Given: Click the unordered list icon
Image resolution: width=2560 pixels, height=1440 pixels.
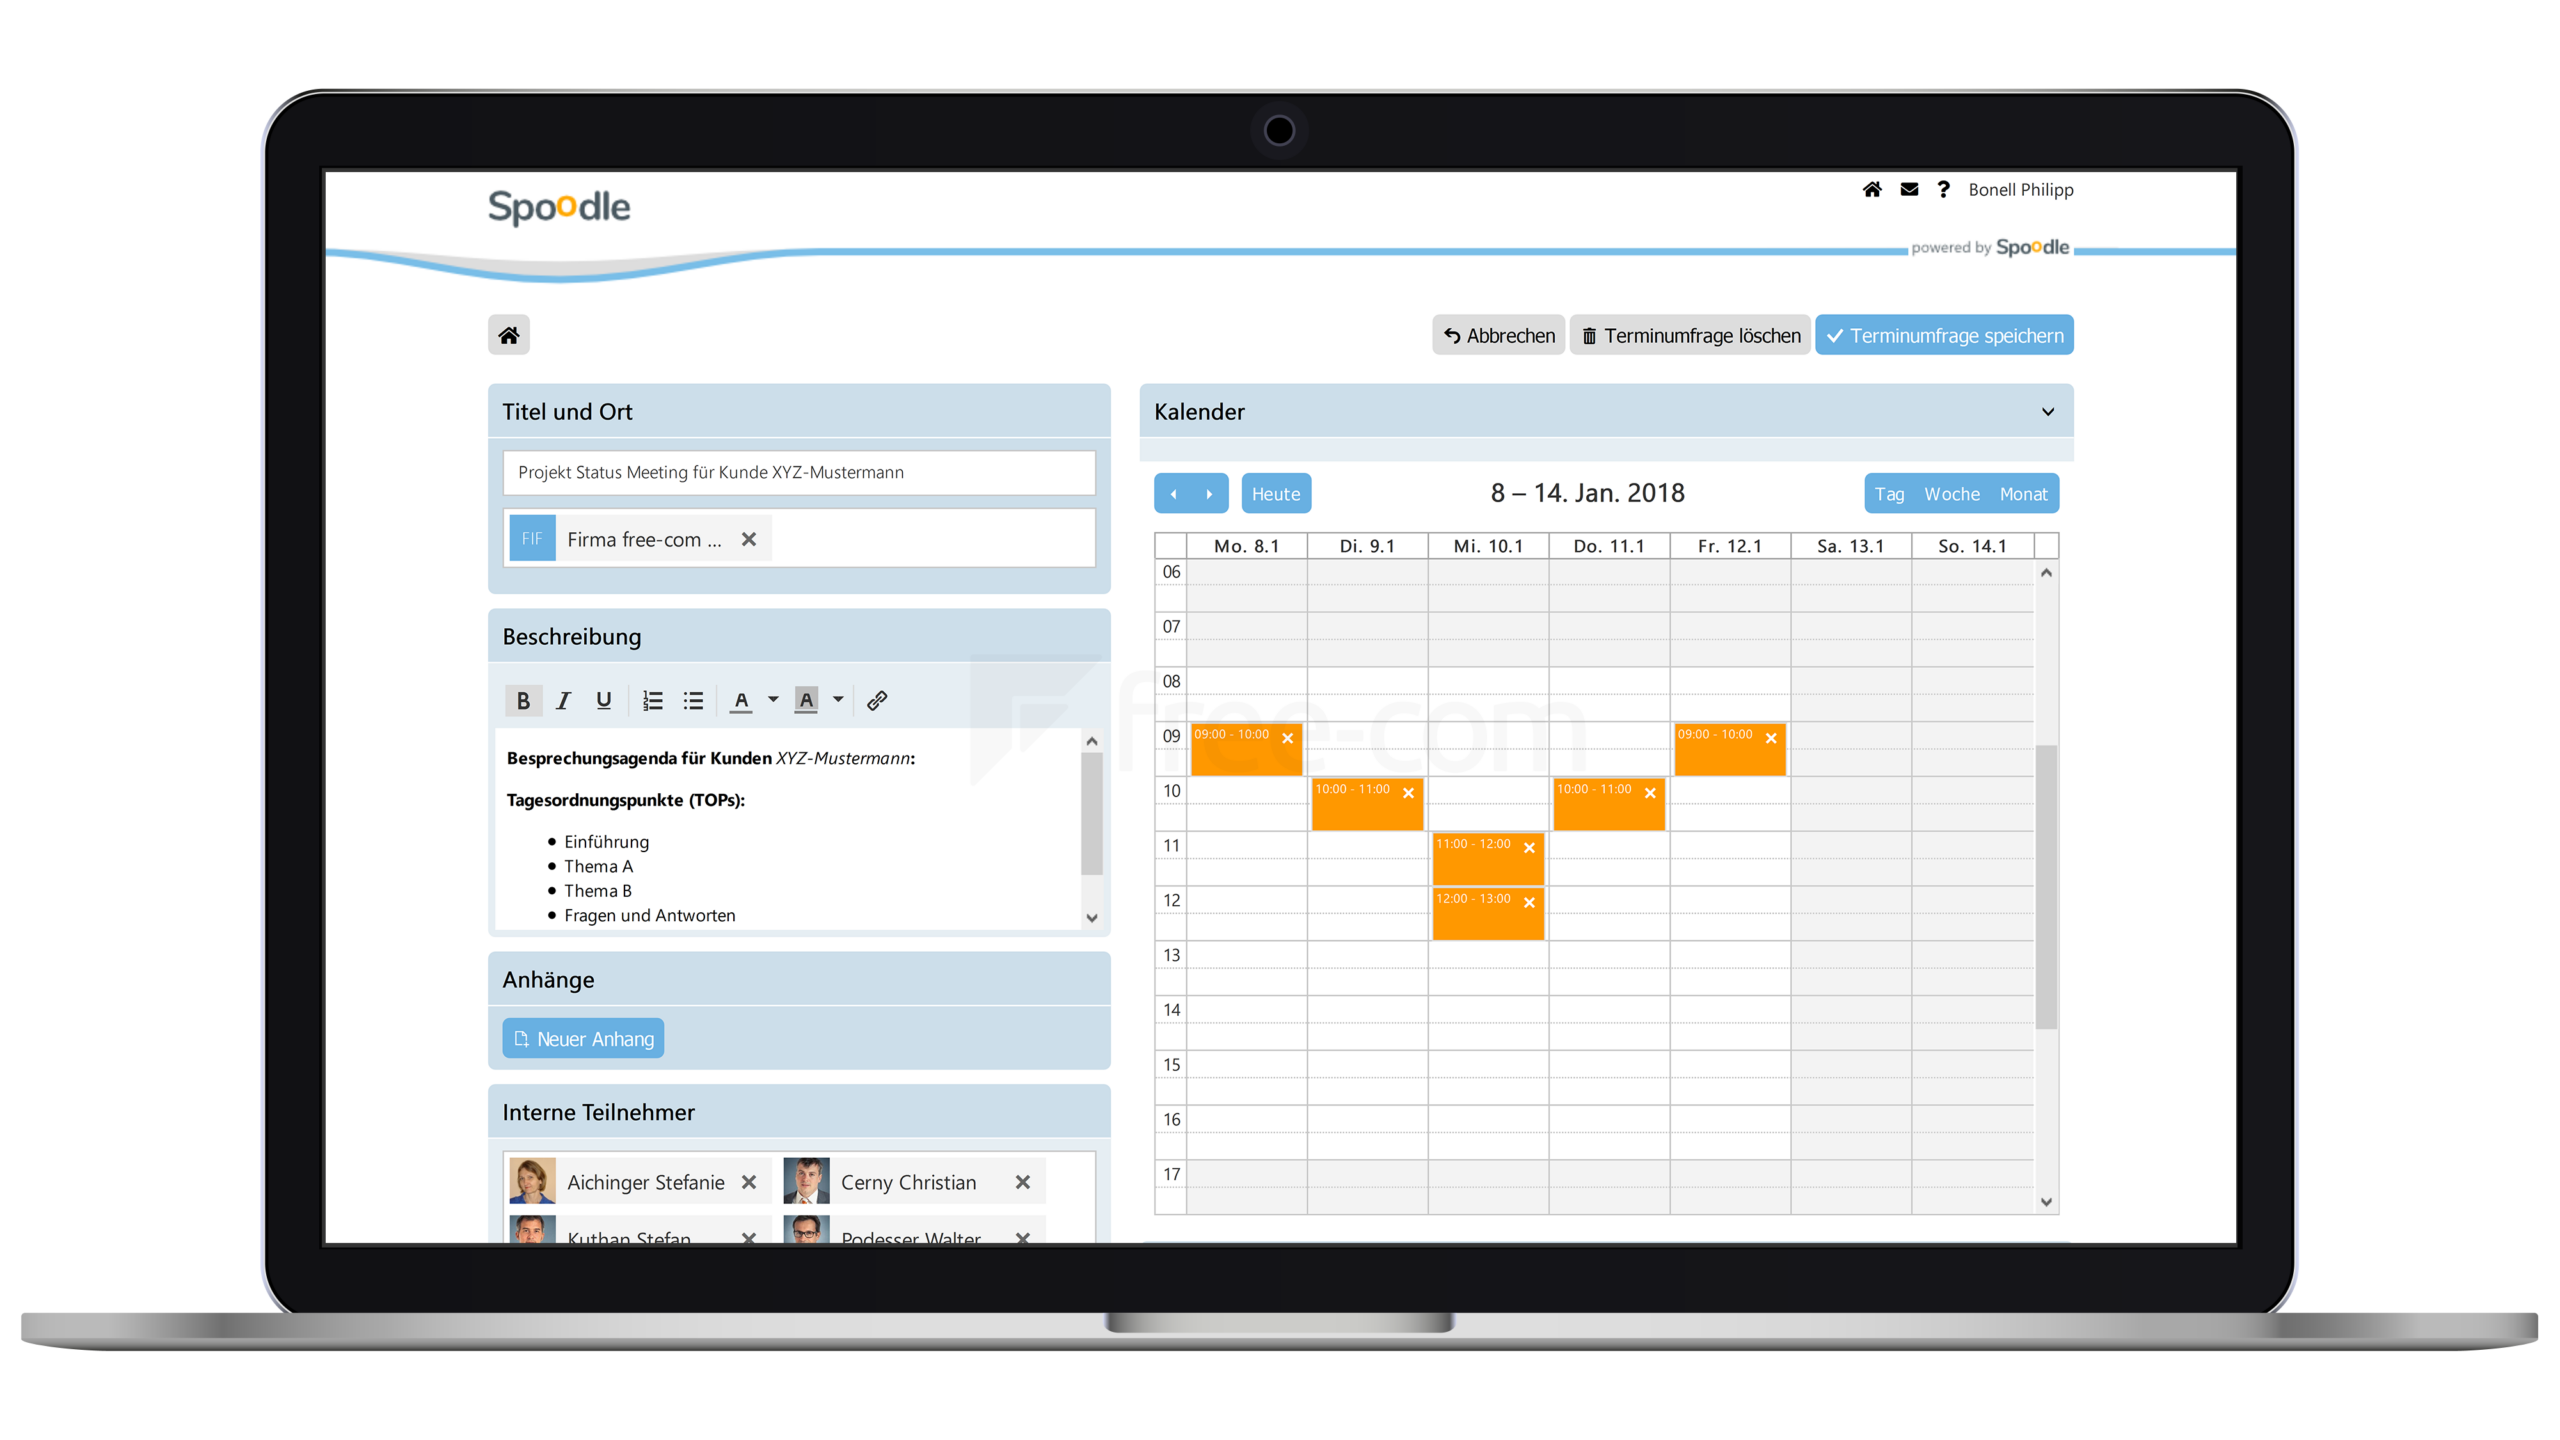Looking at the screenshot, I should [x=693, y=700].
